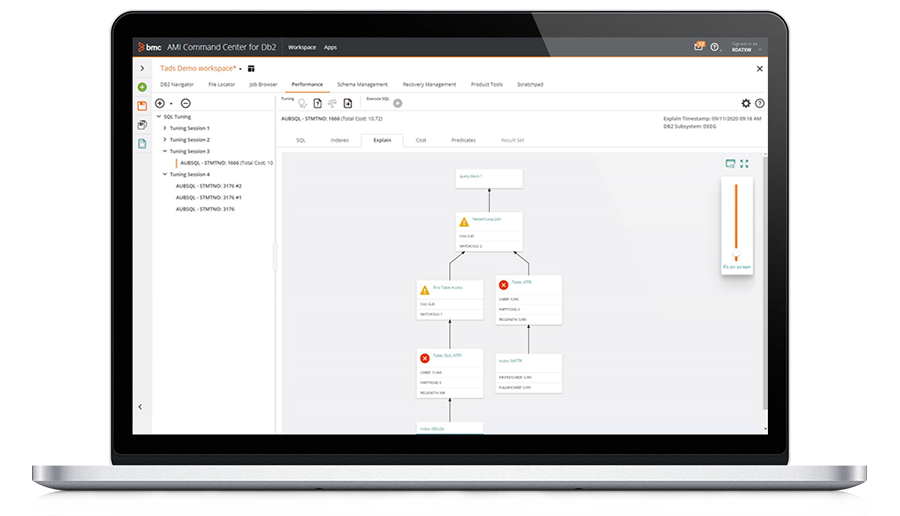Select the Predicates tab
900x516 pixels.
[x=463, y=140]
